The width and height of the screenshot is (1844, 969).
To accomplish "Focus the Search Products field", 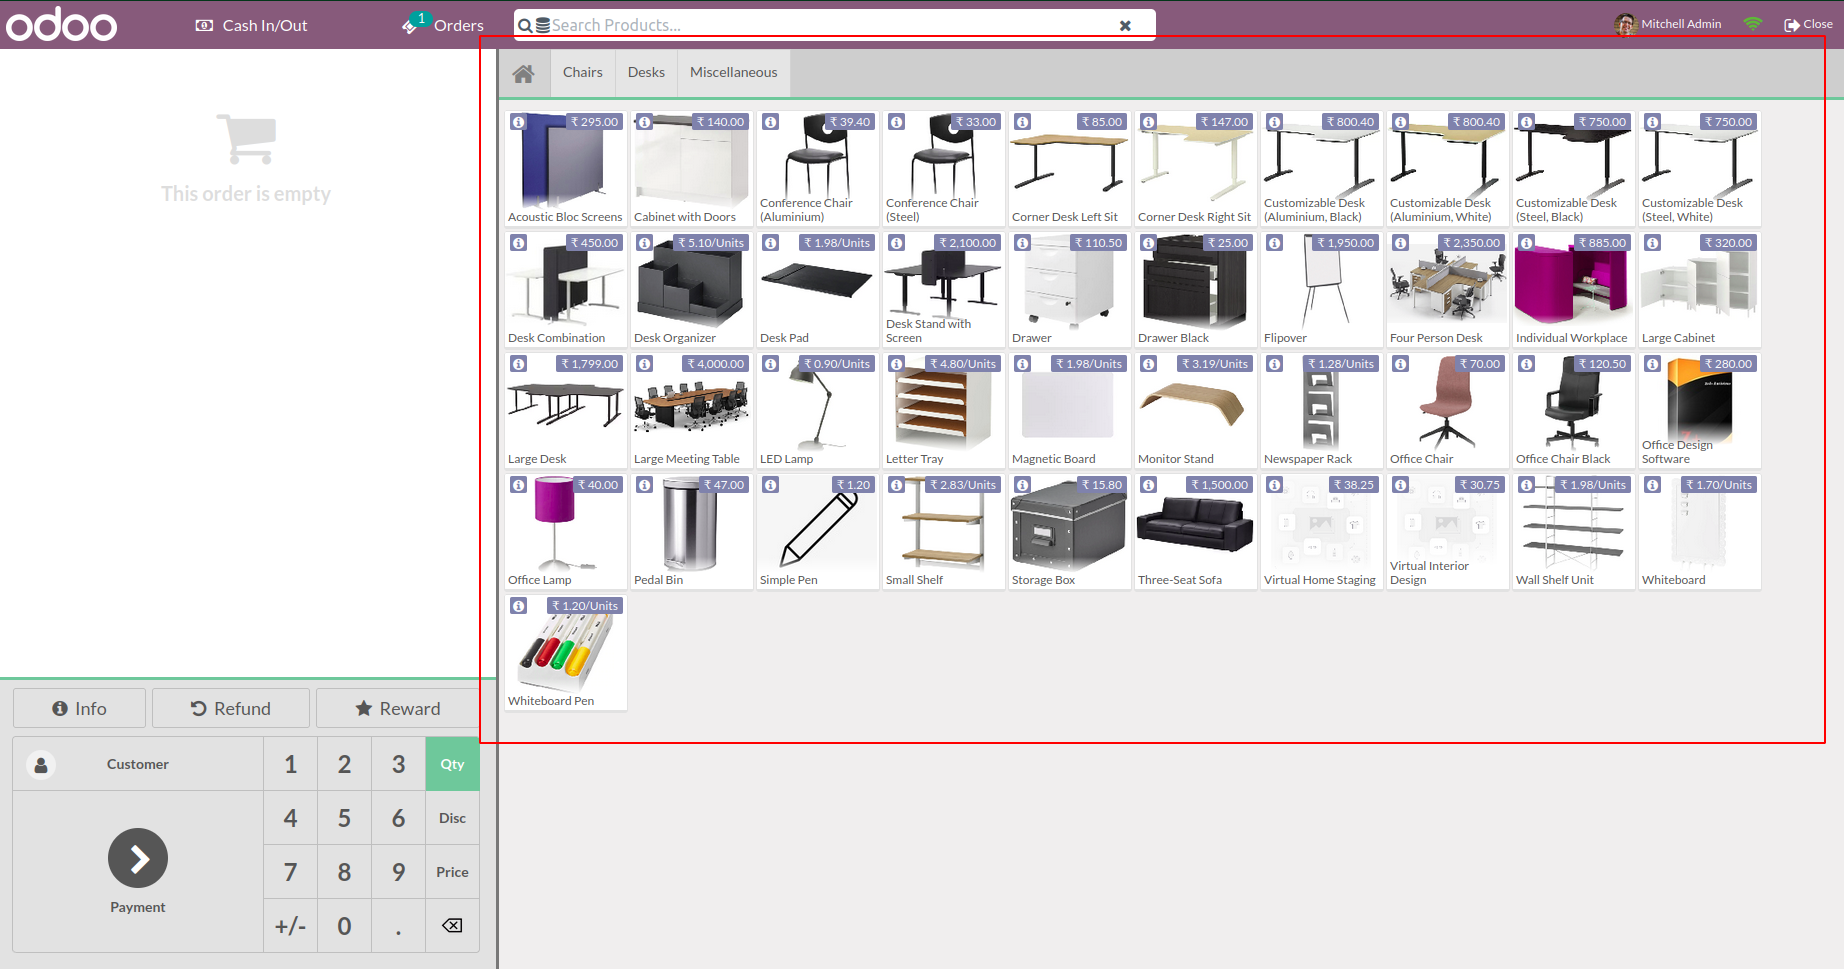I will (830, 25).
